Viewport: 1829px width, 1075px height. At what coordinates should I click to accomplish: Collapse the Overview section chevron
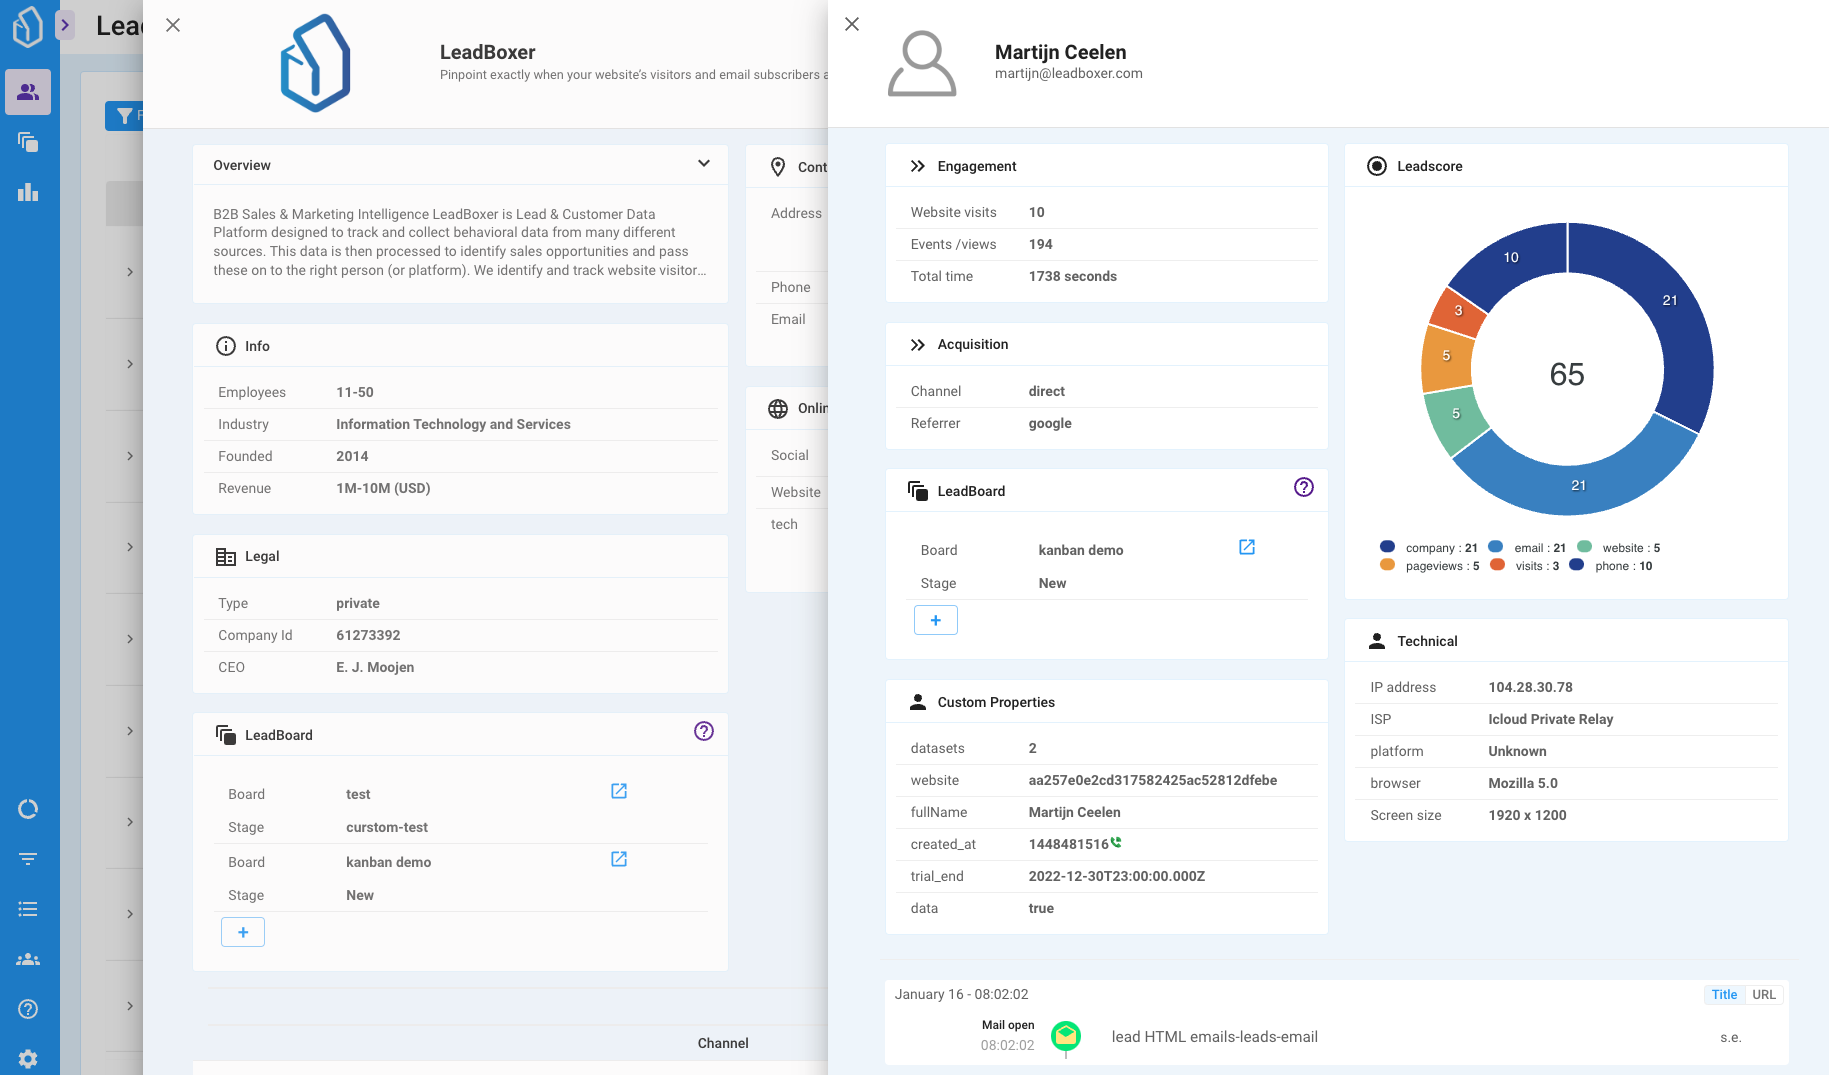(703, 164)
